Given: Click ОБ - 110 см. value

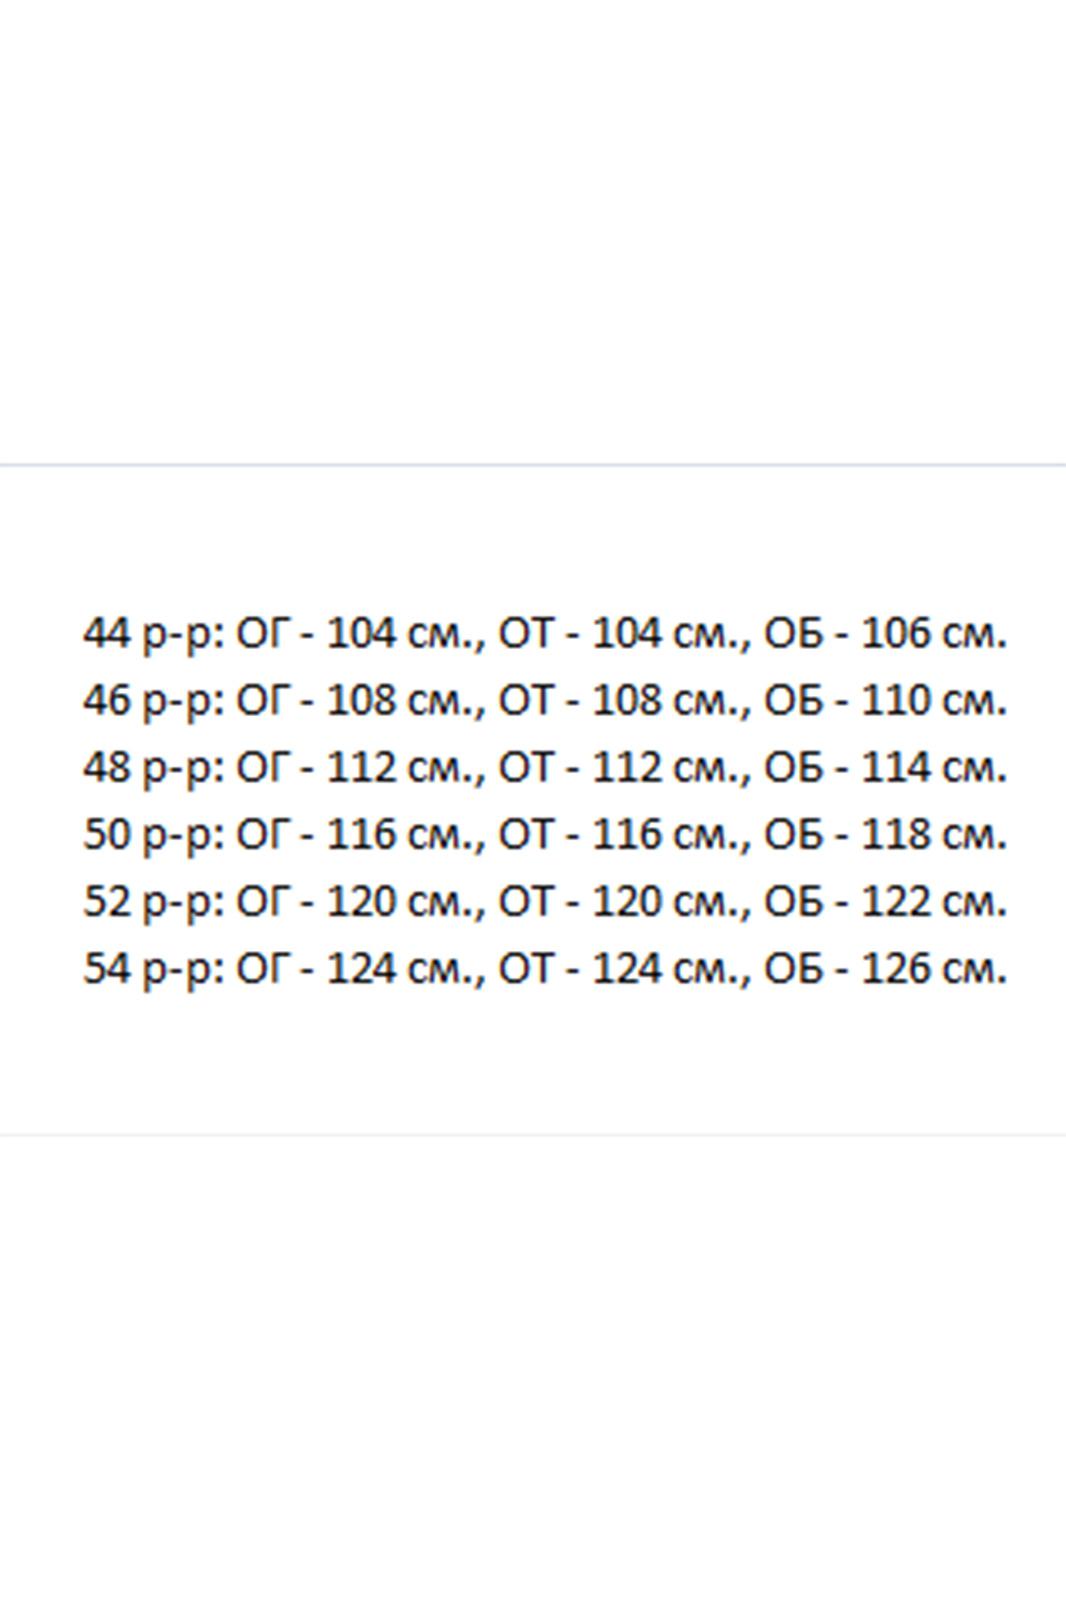Looking at the screenshot, I should [x=885, y=700].
